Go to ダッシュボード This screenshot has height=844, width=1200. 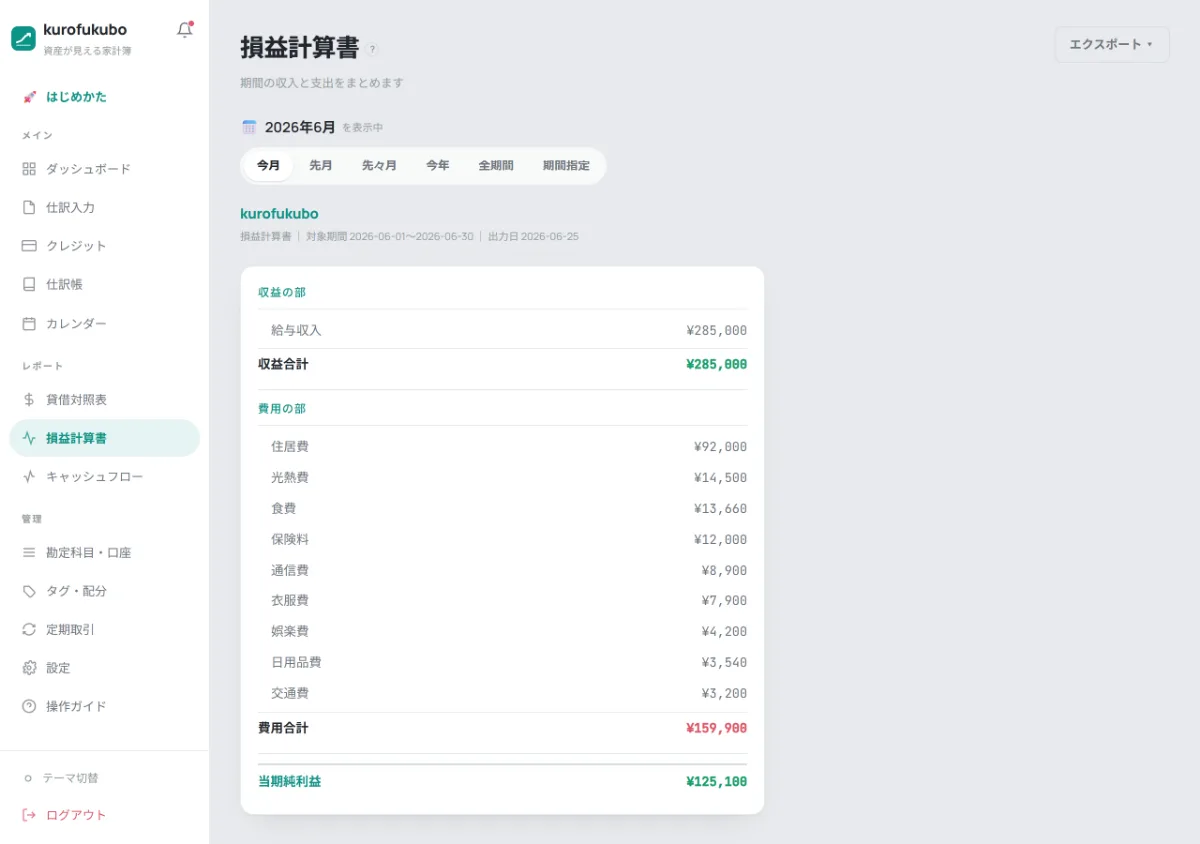click(x=105, y=169)
